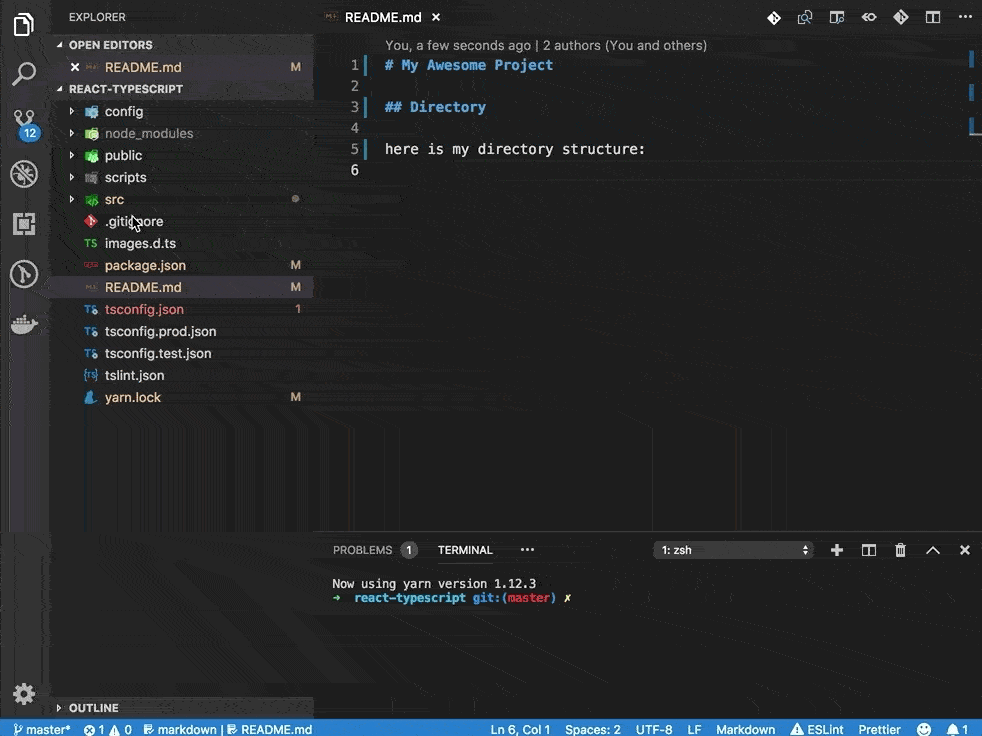
Task: Change file encoding UTF-8
Action: (x=654, y=729)
